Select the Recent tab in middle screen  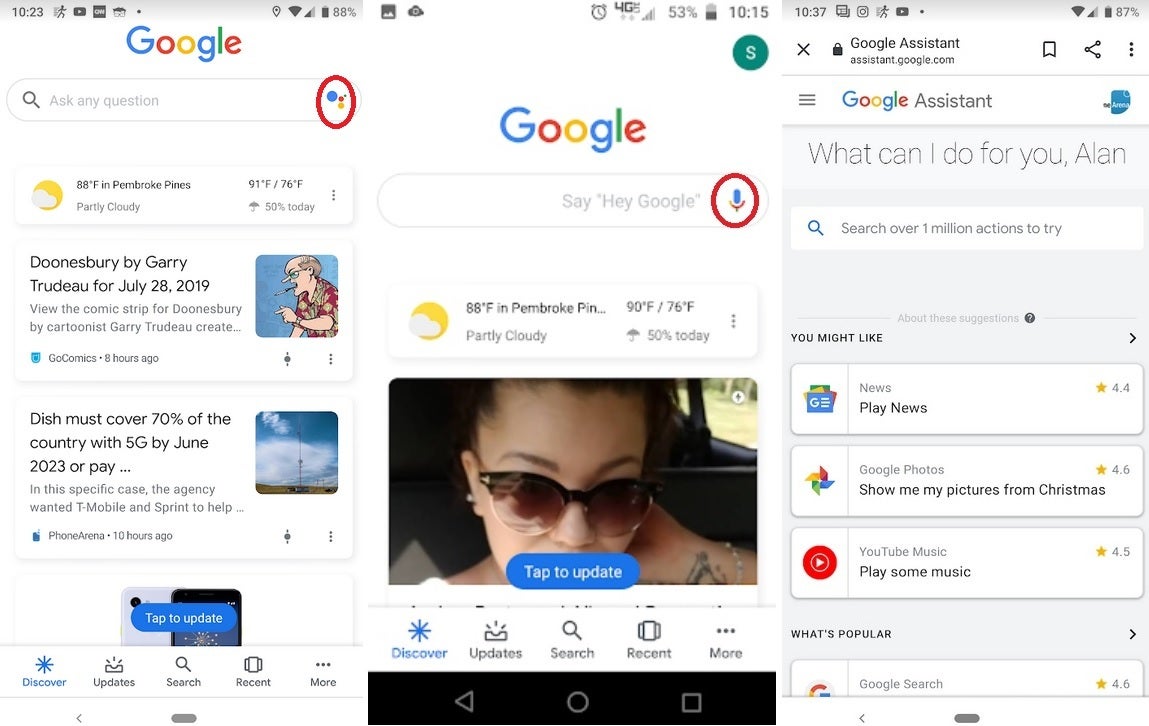tap(649, 640)
